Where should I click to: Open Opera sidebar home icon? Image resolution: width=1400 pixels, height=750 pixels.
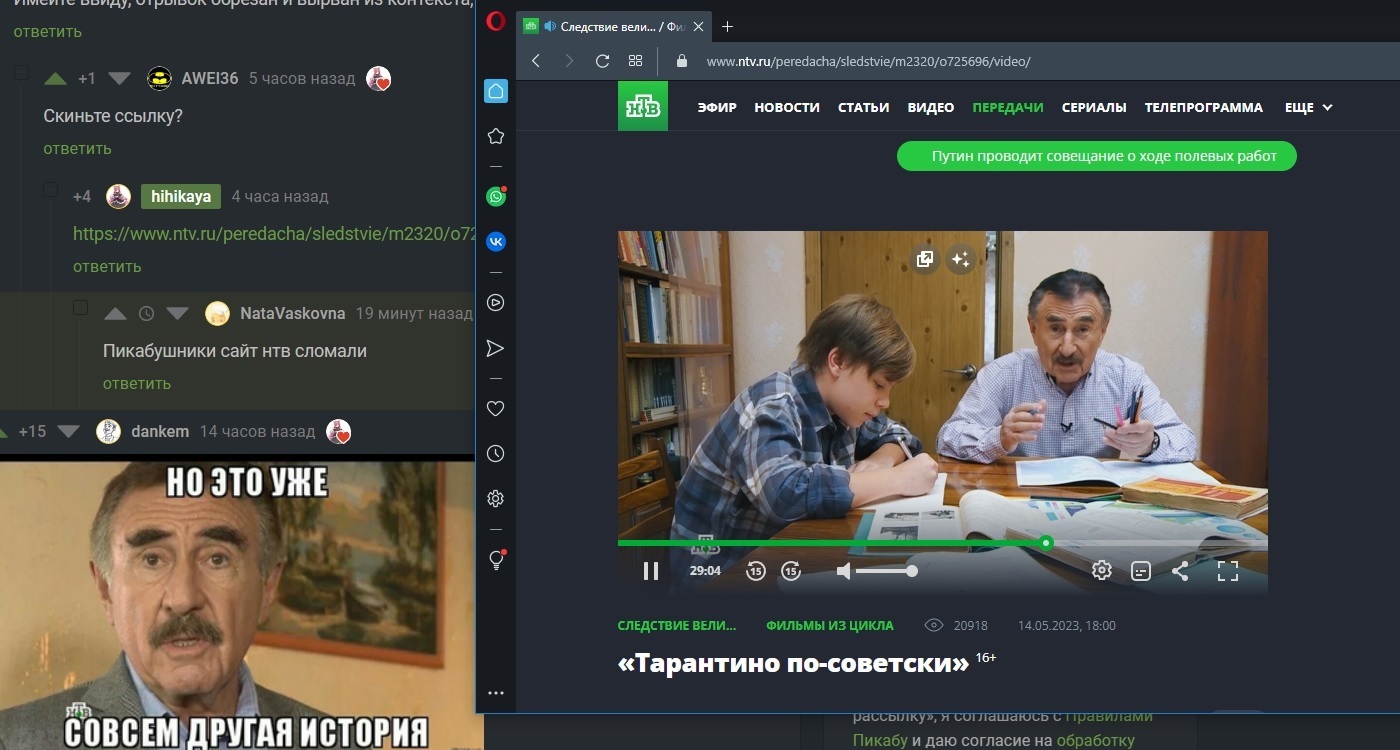pyautogui.click(x=496, y=92)
